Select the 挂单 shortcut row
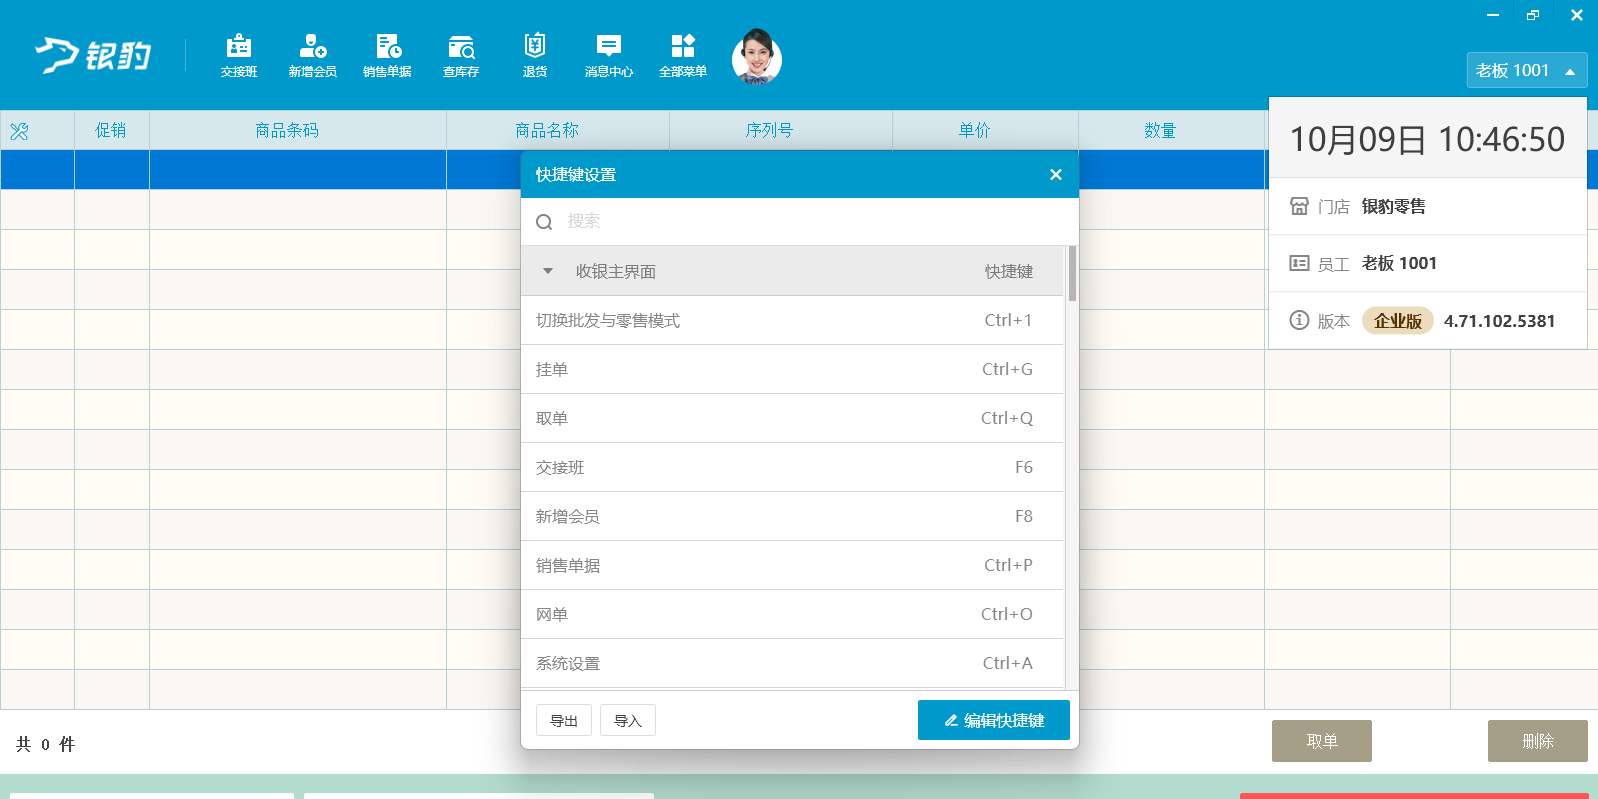The height and width of the screenshot is (799, 1598). point(792,369)
